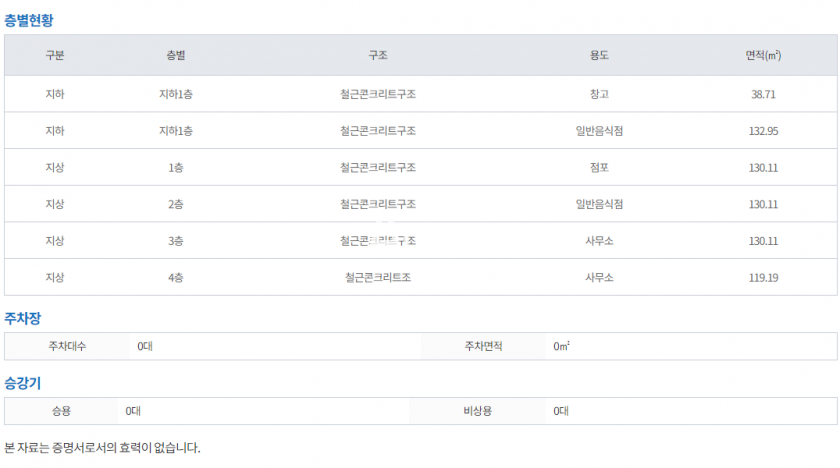
Task: Click the 구분 column header
Action: pyautogui.click(x=55, y=56)
